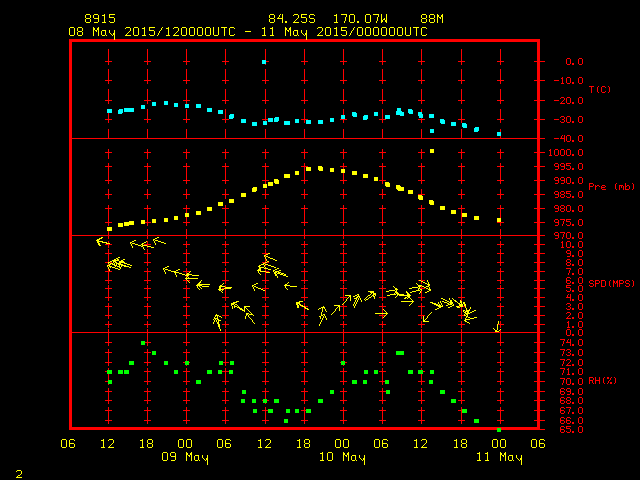Click the 73.0 humidity tick label
The width and height of the screenshot is (640, 480).
[571, 353]
